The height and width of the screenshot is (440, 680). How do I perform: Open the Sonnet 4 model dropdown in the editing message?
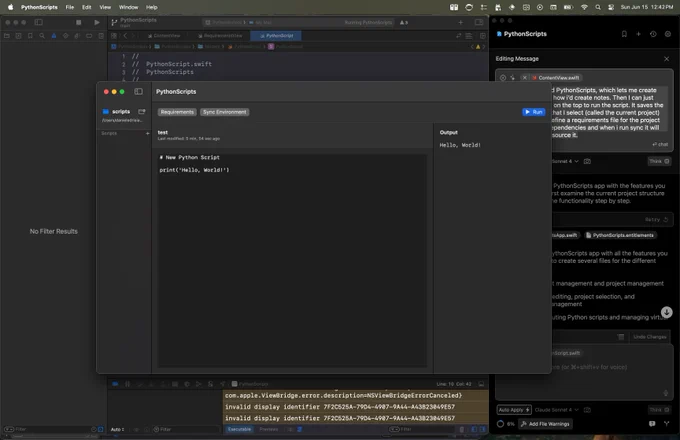(x=566, y=161)
